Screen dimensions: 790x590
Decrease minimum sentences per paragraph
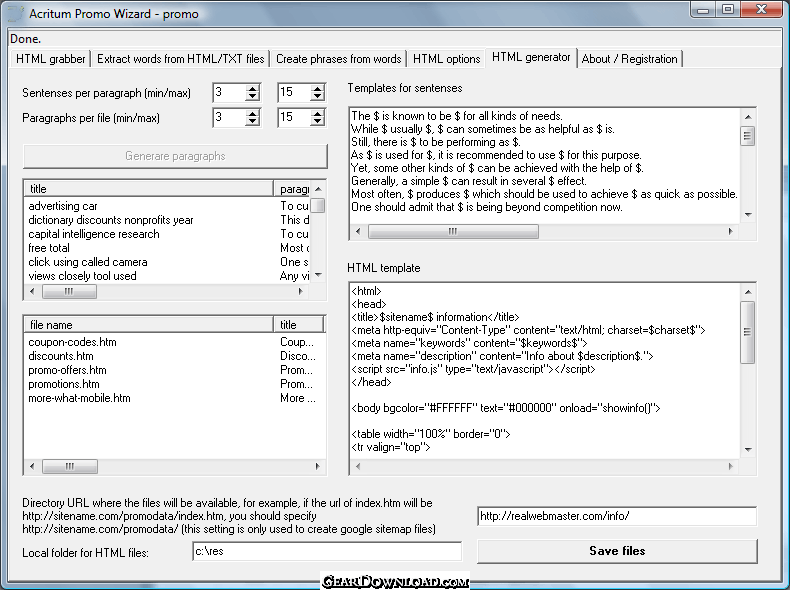point(252,96)
